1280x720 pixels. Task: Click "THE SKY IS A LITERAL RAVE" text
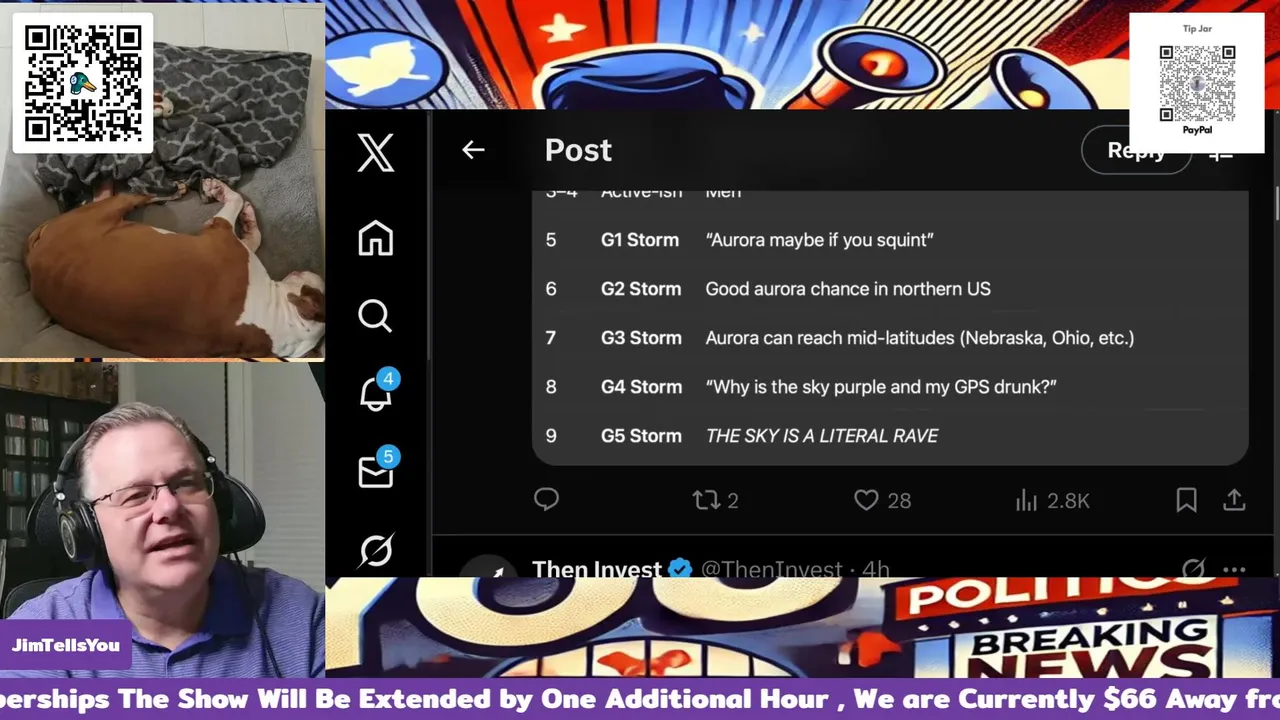click(822, 436)
